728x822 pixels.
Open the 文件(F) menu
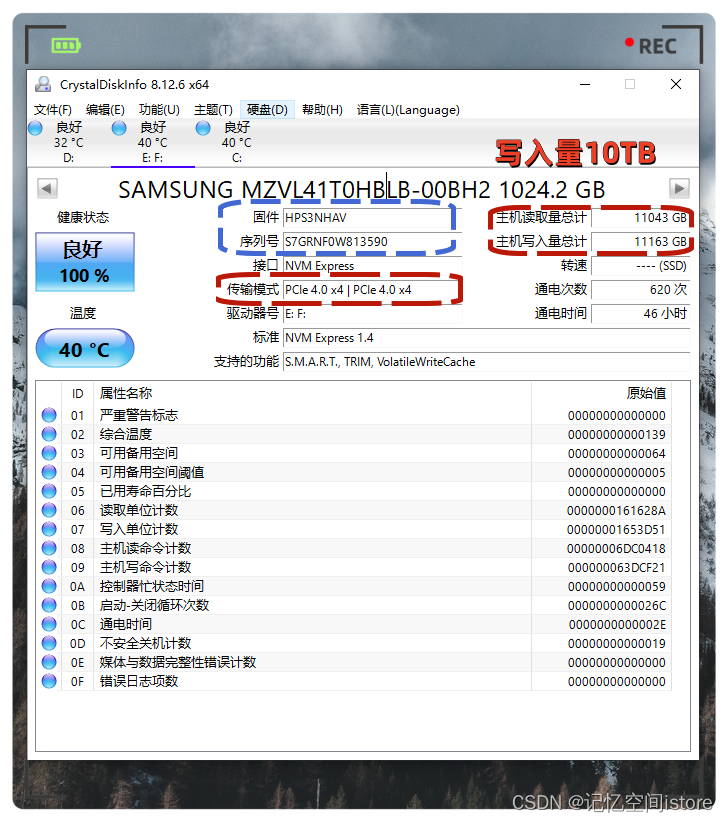52,110
